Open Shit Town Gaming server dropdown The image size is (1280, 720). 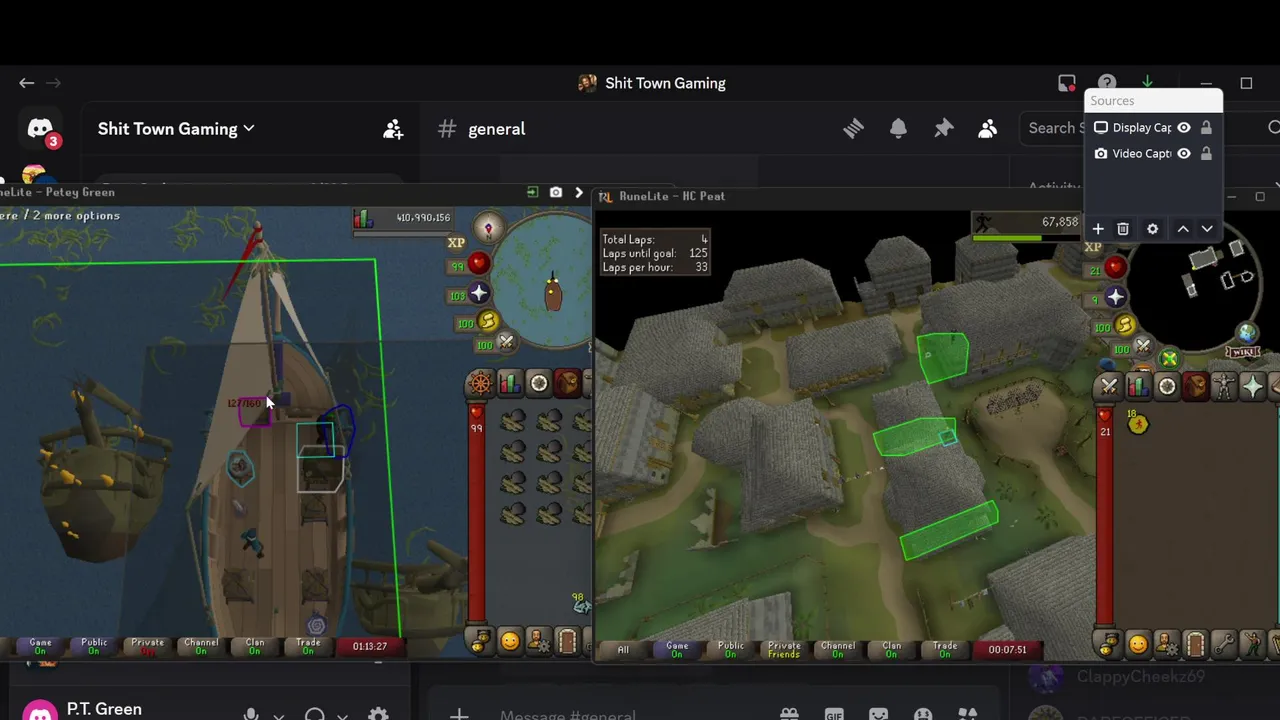(x=176, y=129)
